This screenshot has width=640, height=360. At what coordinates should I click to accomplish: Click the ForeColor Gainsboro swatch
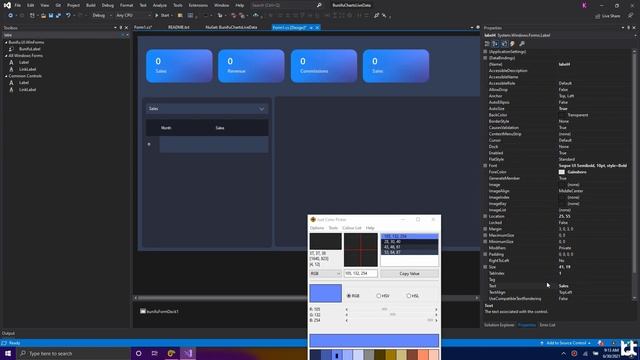[562, 172]
